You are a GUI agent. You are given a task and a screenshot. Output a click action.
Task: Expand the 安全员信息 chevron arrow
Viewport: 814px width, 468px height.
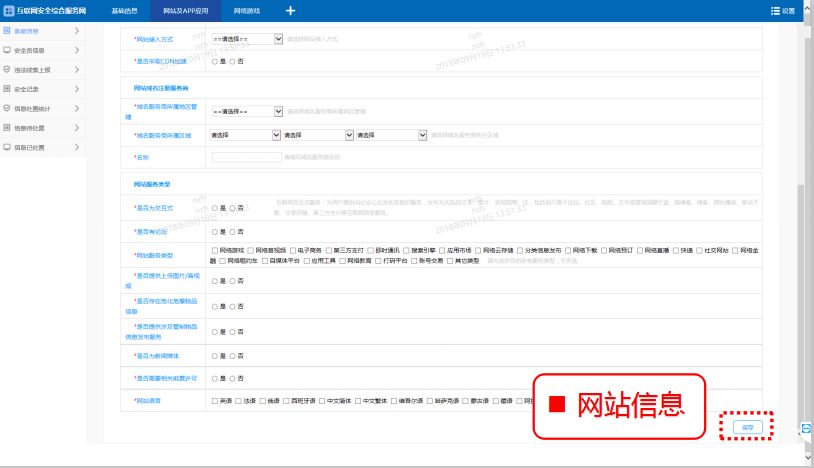pyautogui.click(x=77, y=50)
